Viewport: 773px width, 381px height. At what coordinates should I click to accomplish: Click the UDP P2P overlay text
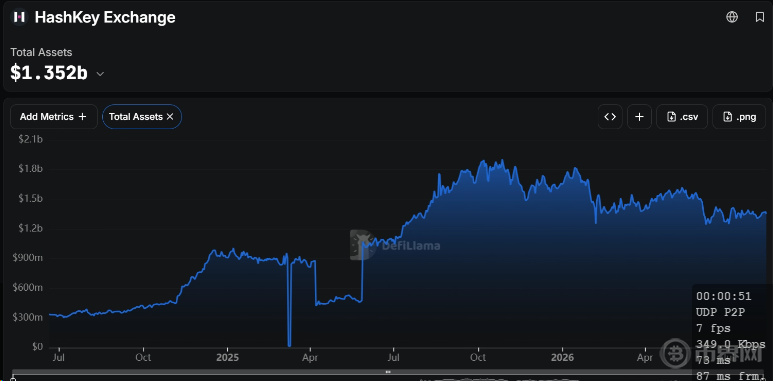[x=720, y=312]
